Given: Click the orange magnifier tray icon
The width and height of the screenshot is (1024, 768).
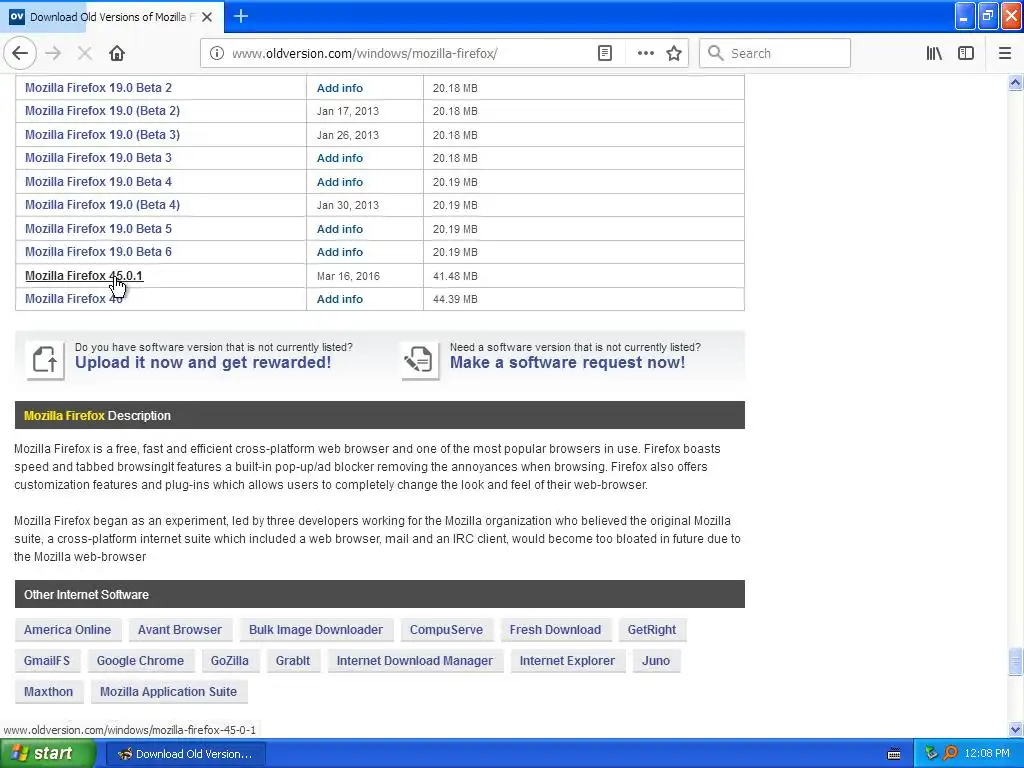Looking at the screenshot, I should (x=950, y=754).
